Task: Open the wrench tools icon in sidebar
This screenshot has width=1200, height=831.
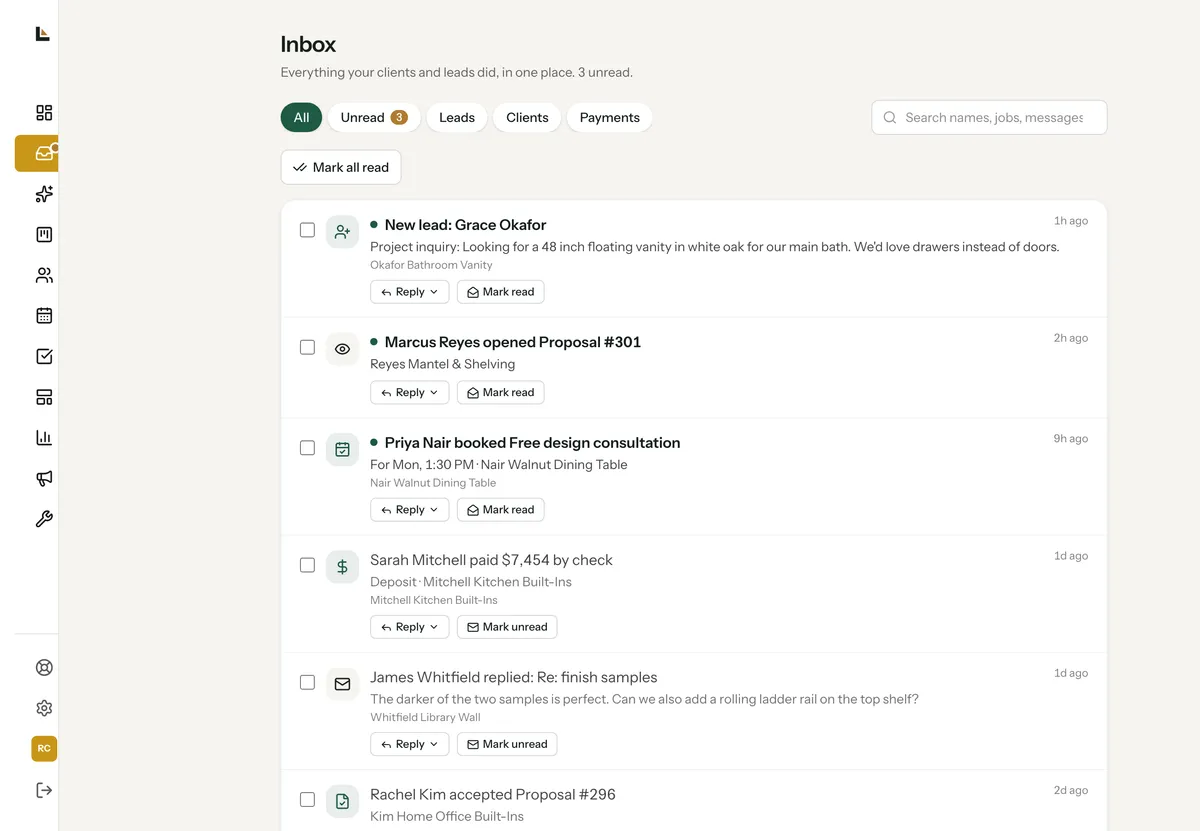Action: (44, 519)
